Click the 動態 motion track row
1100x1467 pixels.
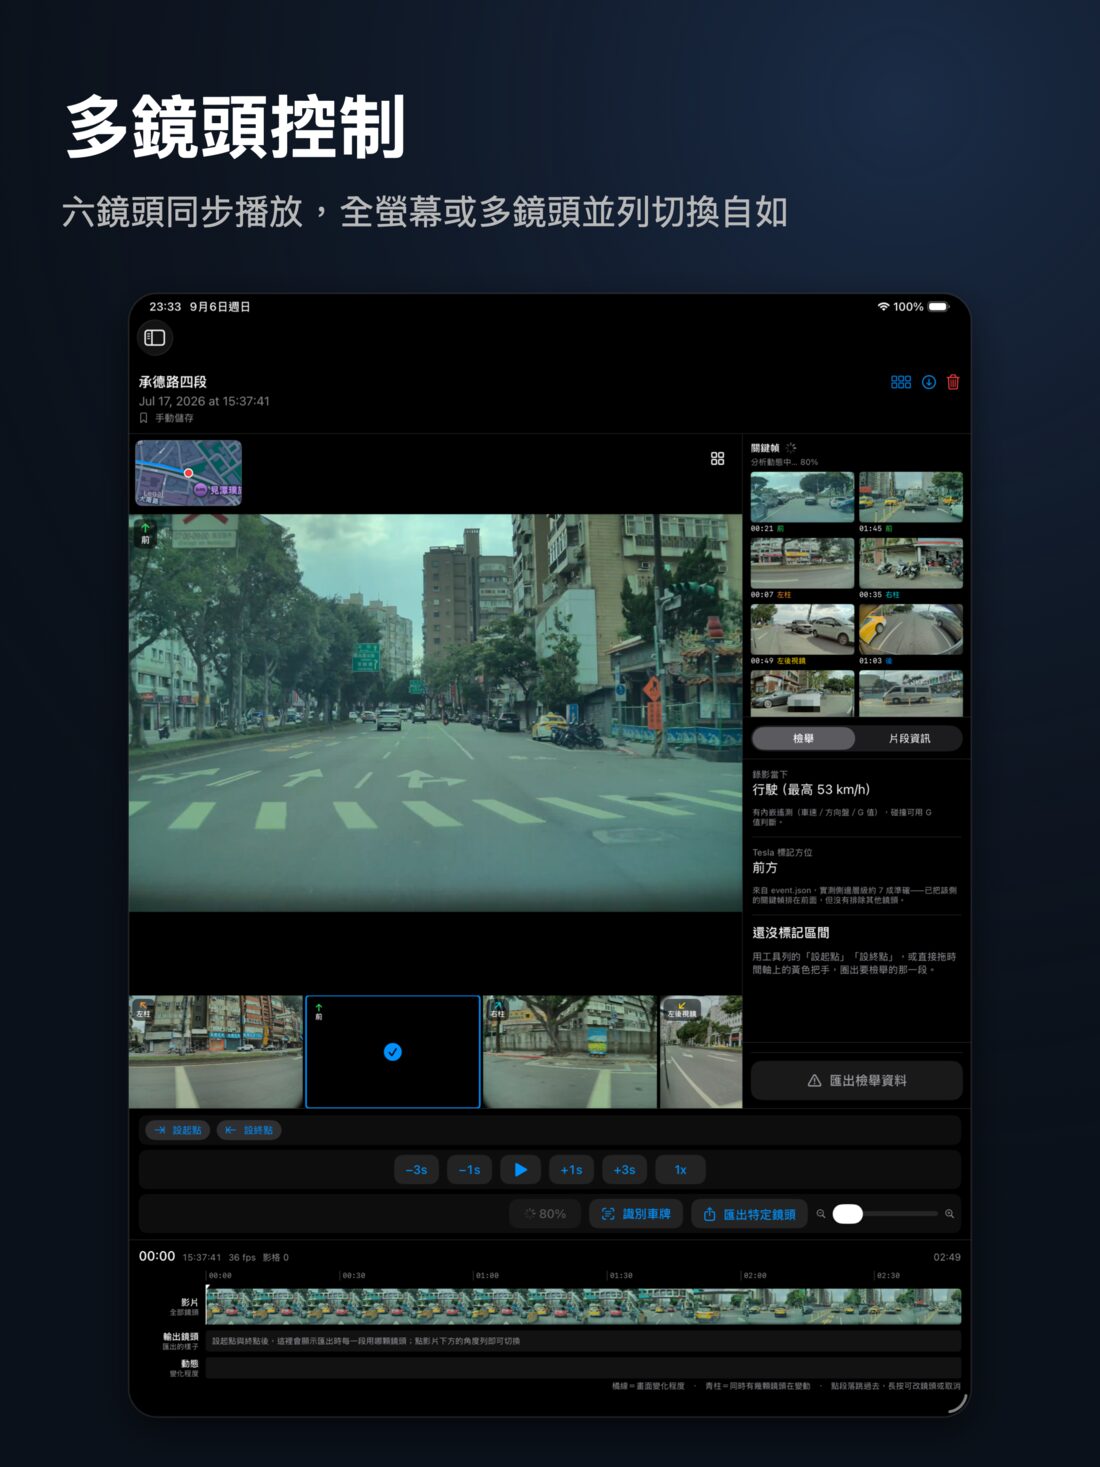pos(583,1368)
